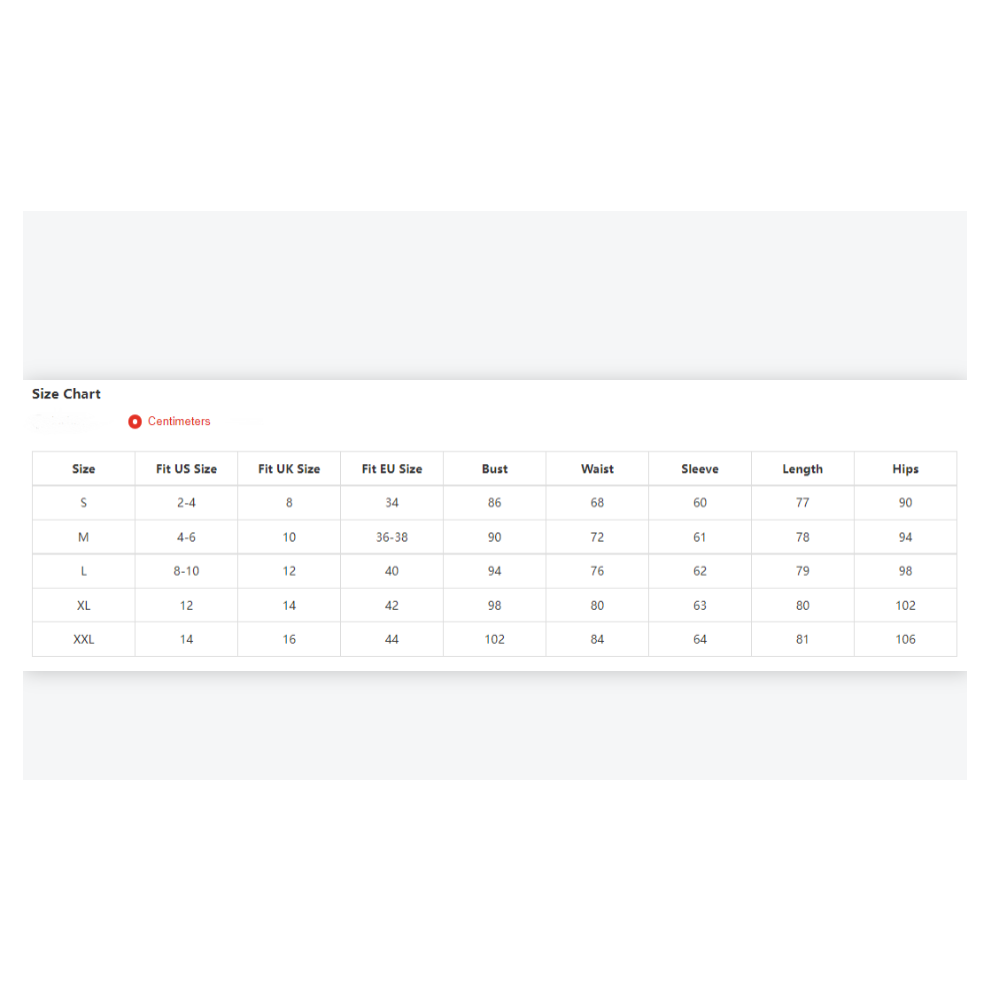Viewport: 990px width, 990px height.
Task: Click the Length column header
Action: [x=802, y=469]
